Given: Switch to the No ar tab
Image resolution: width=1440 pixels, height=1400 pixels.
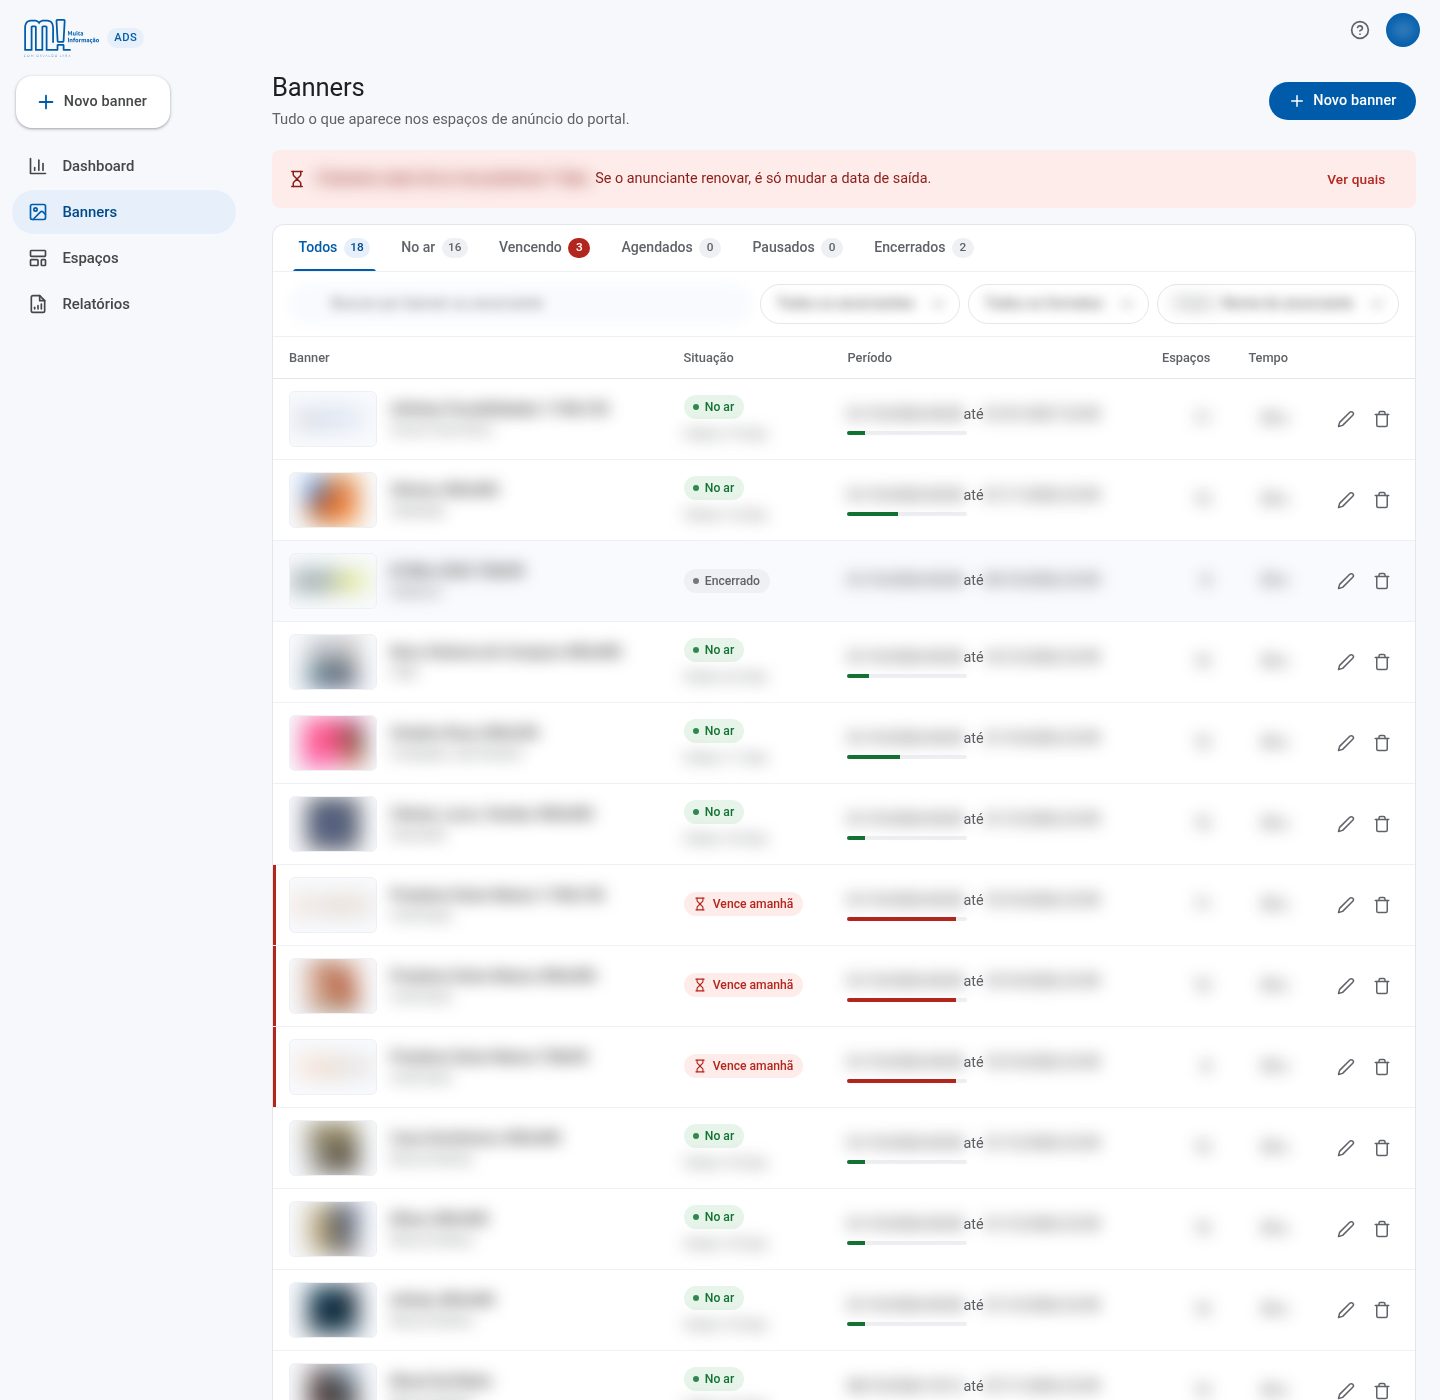Looking at the screenshot, I should point(434,247).
